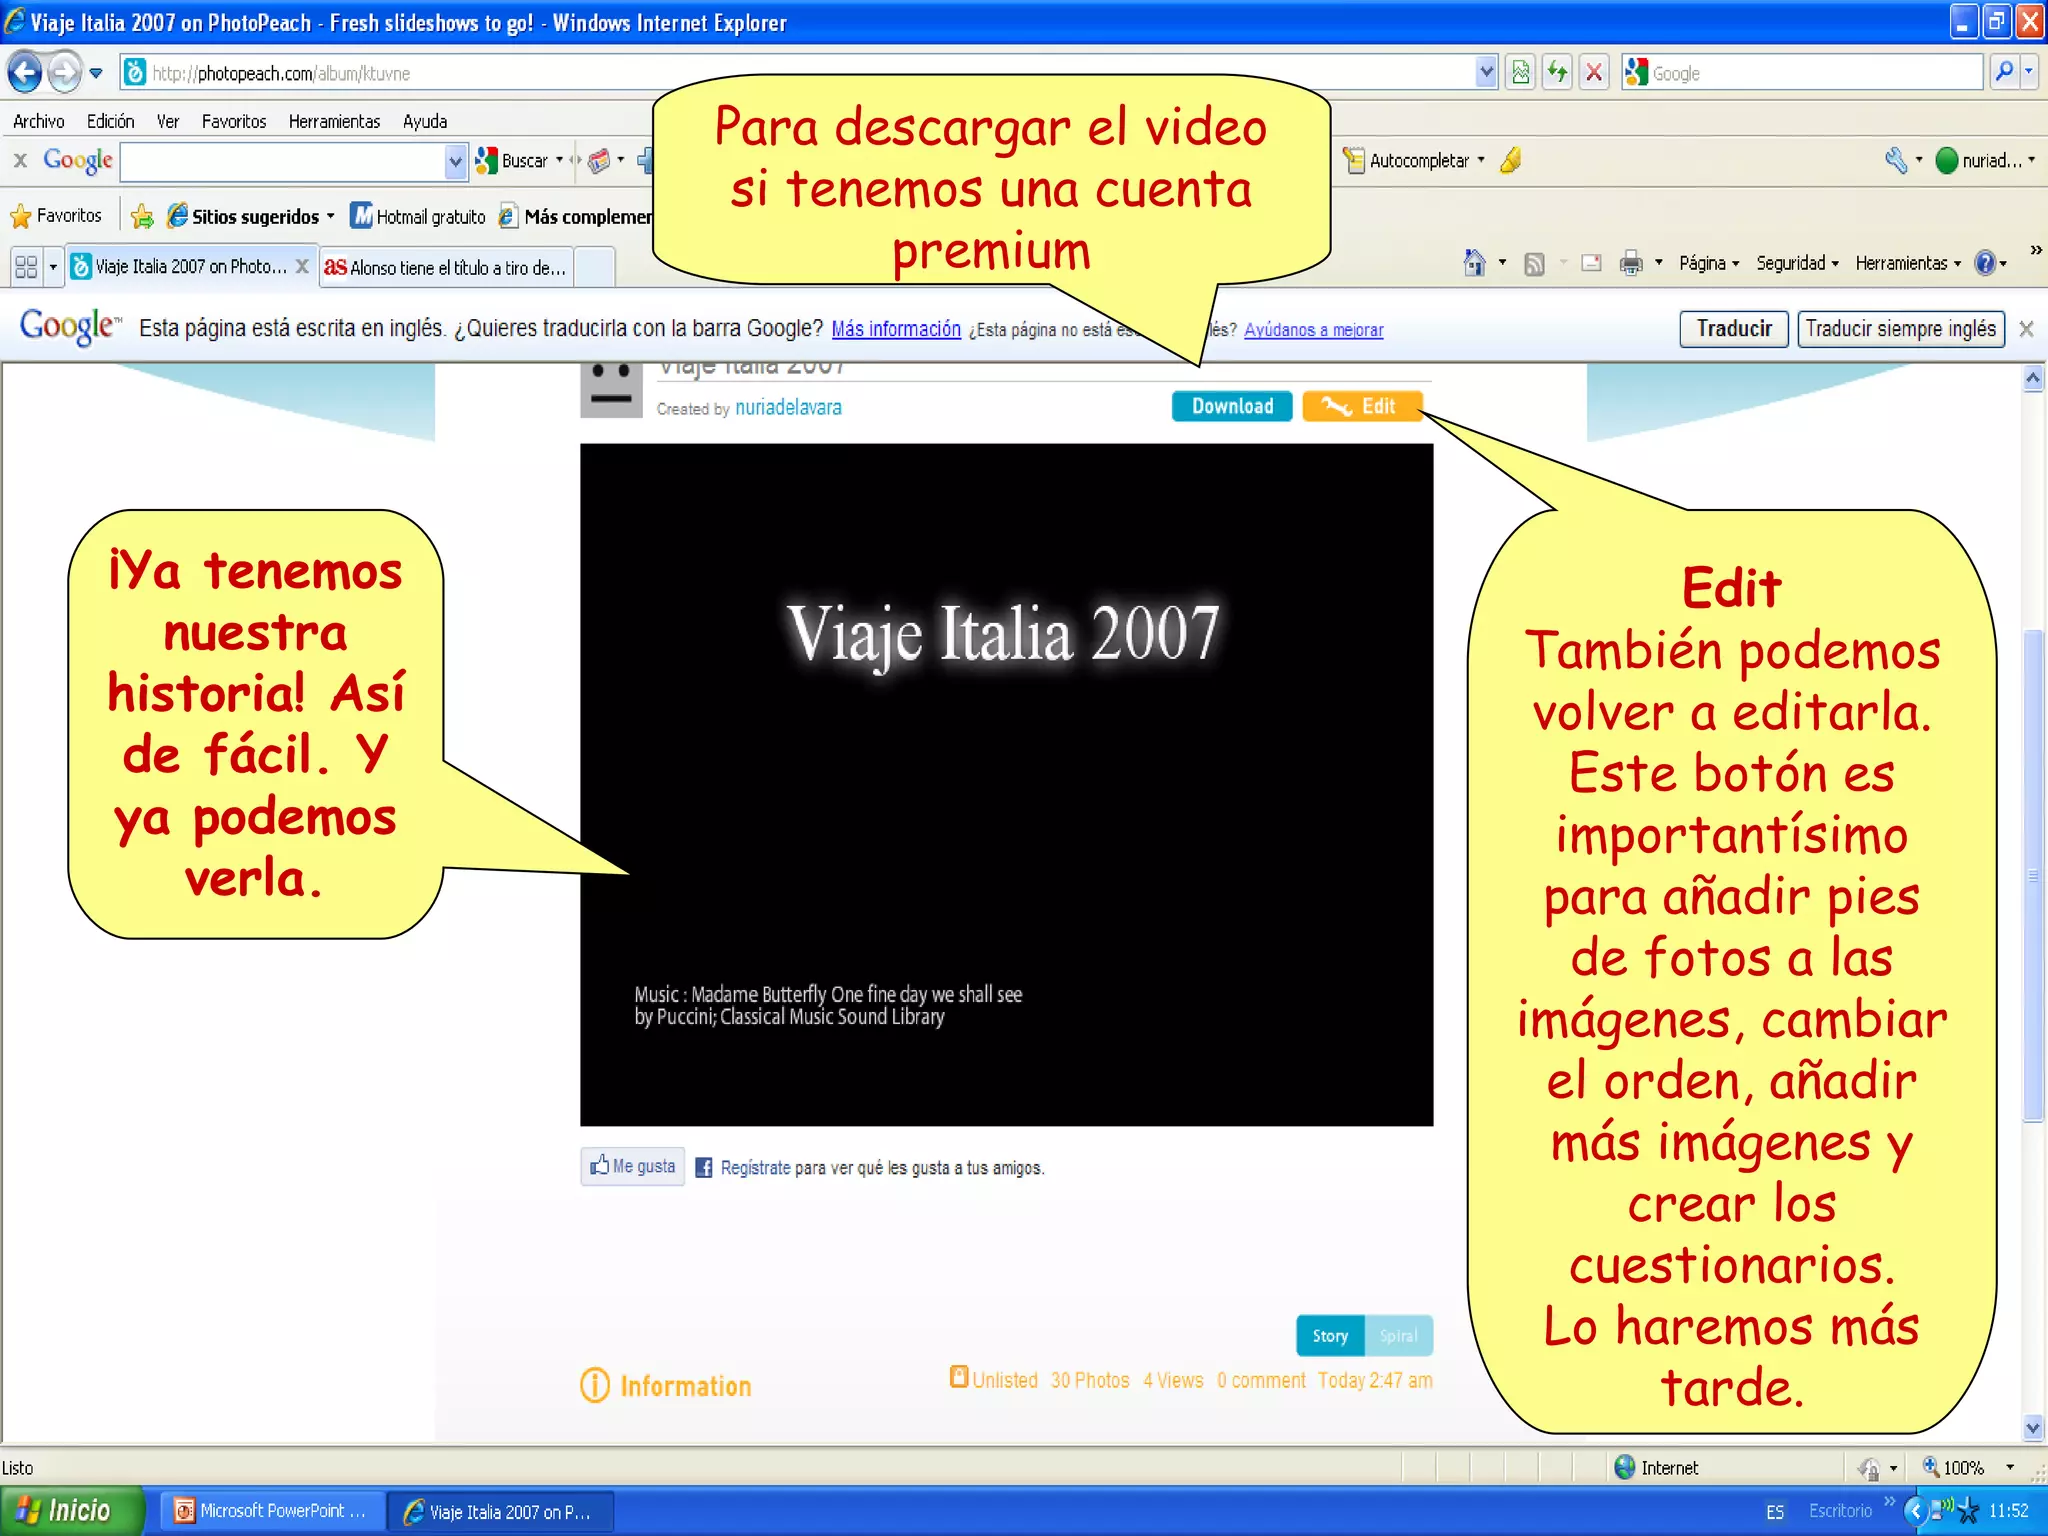
Task: Select the Viaje Italia 2007 tab
Action: (180, 267)
